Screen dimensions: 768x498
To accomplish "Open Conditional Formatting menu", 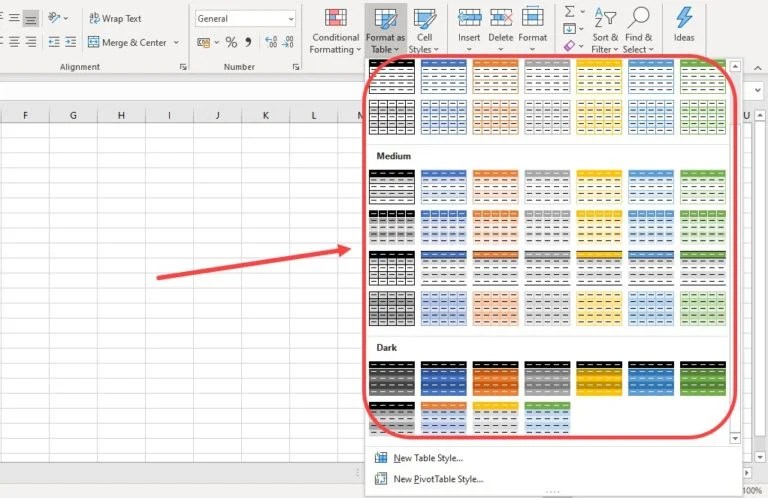I will [x=336, y=29].
